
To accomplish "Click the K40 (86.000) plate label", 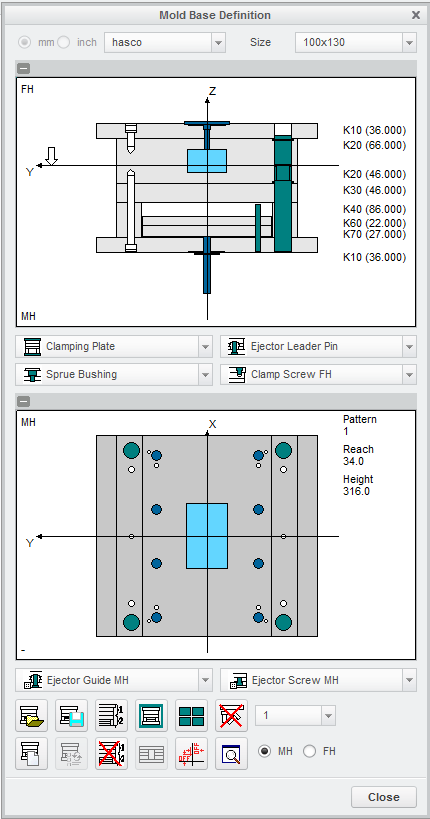I will [374, 209].
